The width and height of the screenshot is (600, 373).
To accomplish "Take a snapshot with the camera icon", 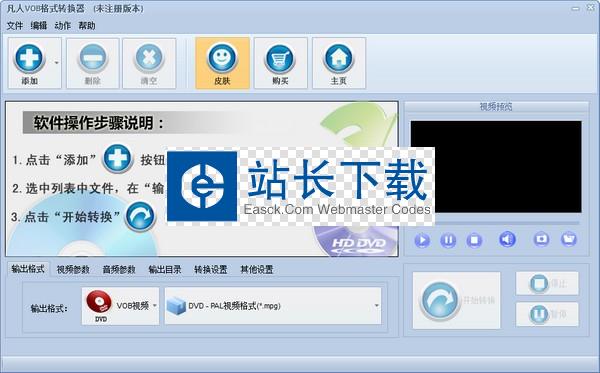I will click(541, 239).
